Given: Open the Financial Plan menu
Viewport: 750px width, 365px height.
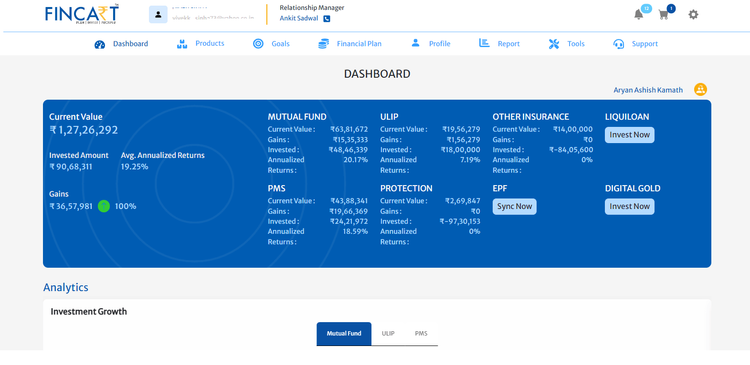Looking at the screenshot, I should (x=359, y=44).
